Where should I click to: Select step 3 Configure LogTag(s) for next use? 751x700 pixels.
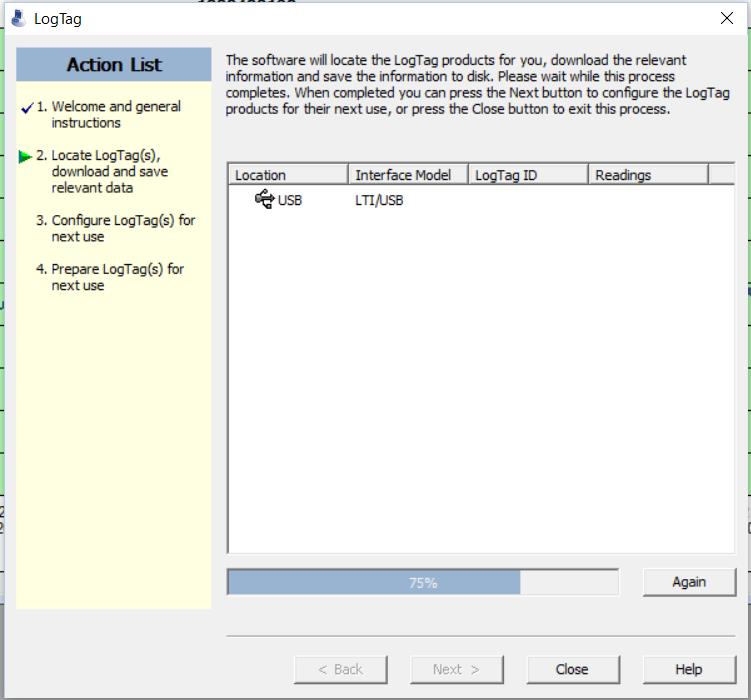[x=115, y=228]
